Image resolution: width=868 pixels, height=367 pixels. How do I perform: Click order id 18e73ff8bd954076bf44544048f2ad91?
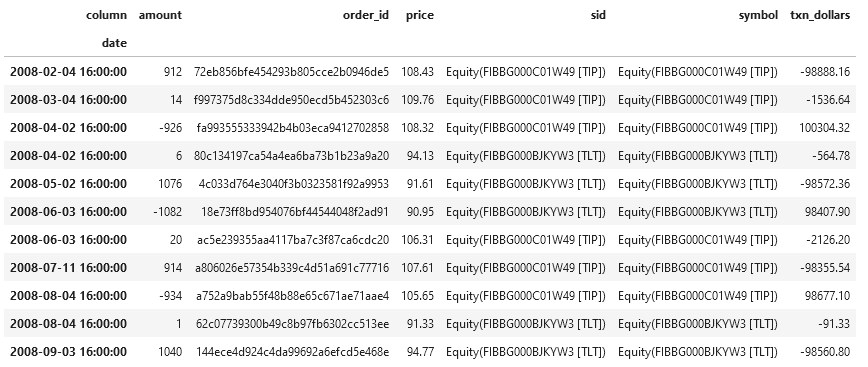[x=295, y=212]
